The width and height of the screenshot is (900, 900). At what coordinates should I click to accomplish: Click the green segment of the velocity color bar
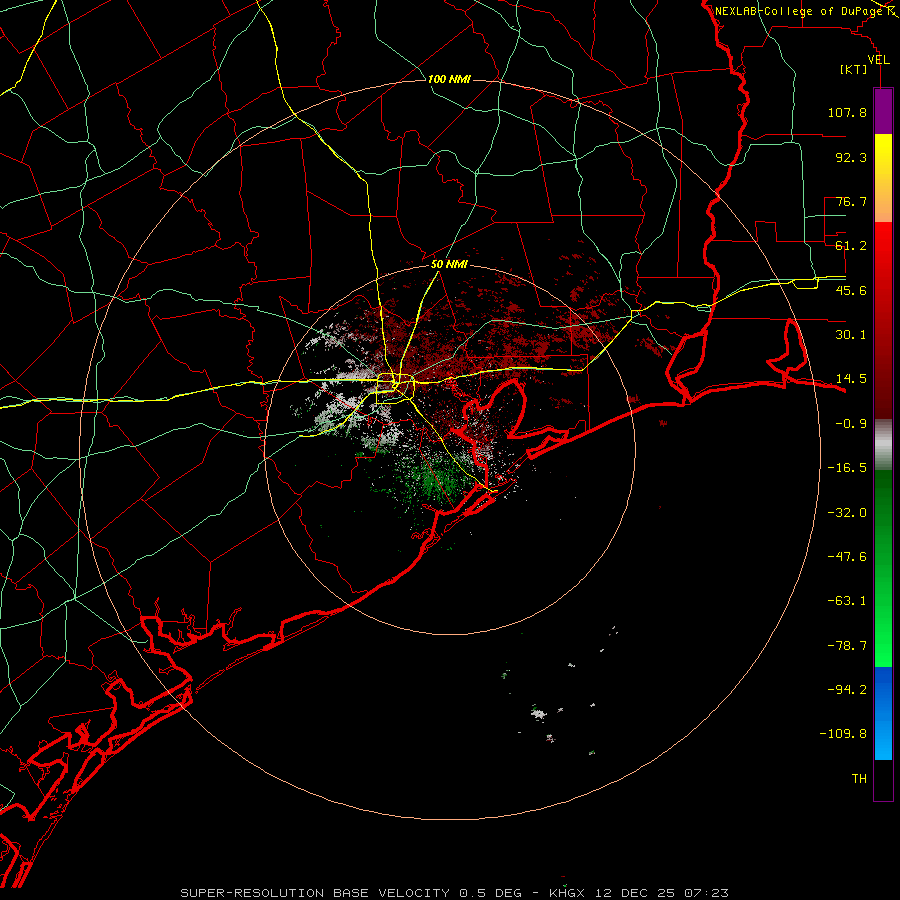(x=883, y=568)
